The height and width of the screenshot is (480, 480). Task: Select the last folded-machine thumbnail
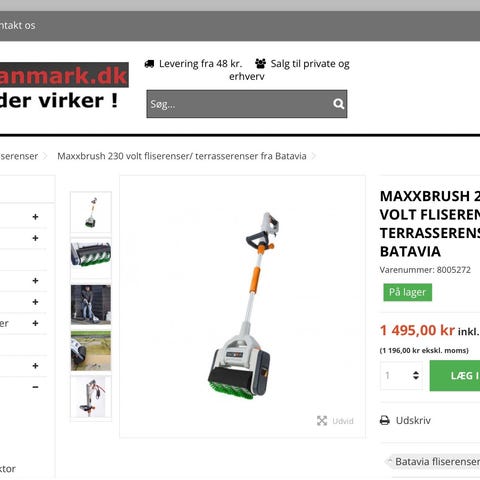(91, 396)
